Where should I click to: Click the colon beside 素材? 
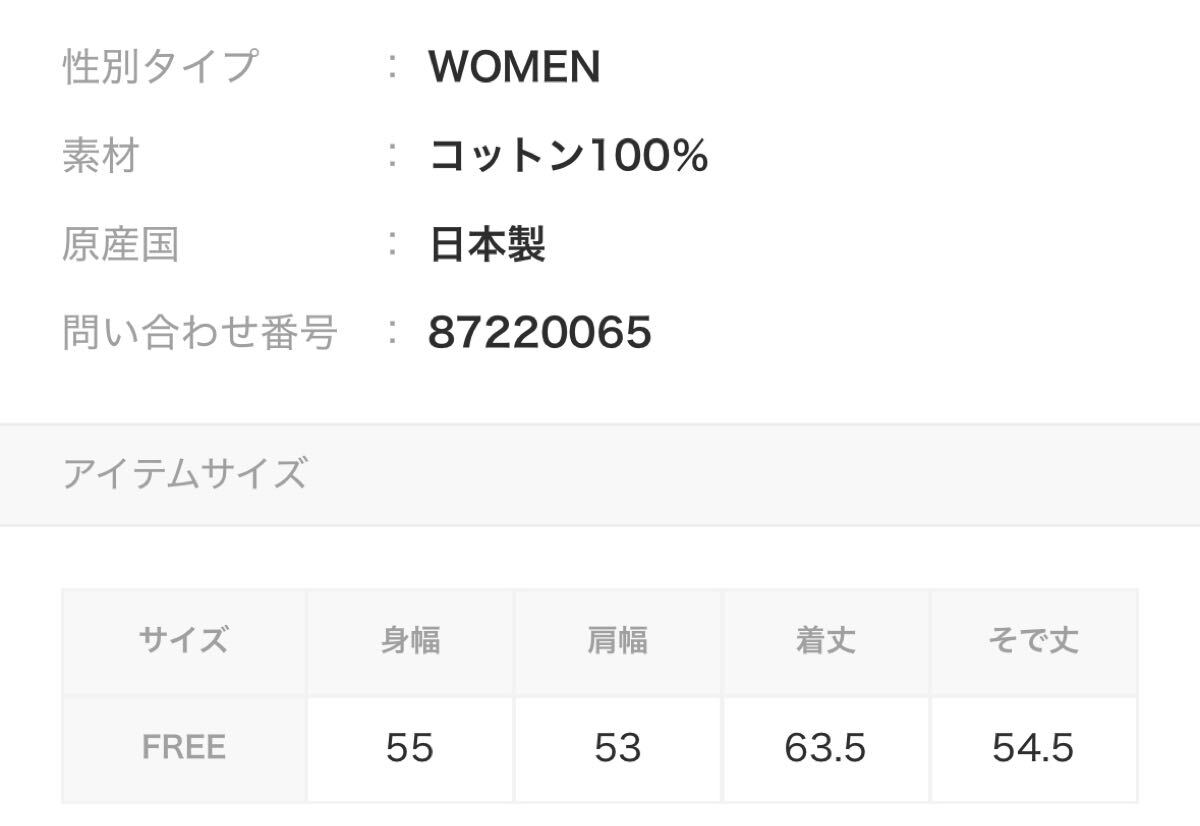[x=394, y=156]
